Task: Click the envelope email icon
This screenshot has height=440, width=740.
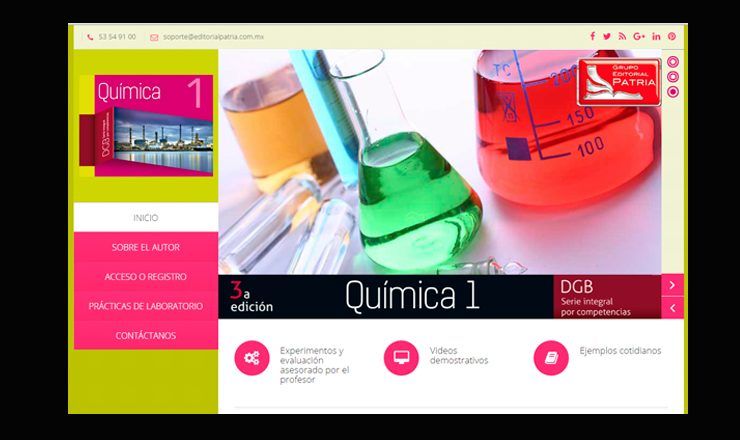Action: click(x=154, y=37)
